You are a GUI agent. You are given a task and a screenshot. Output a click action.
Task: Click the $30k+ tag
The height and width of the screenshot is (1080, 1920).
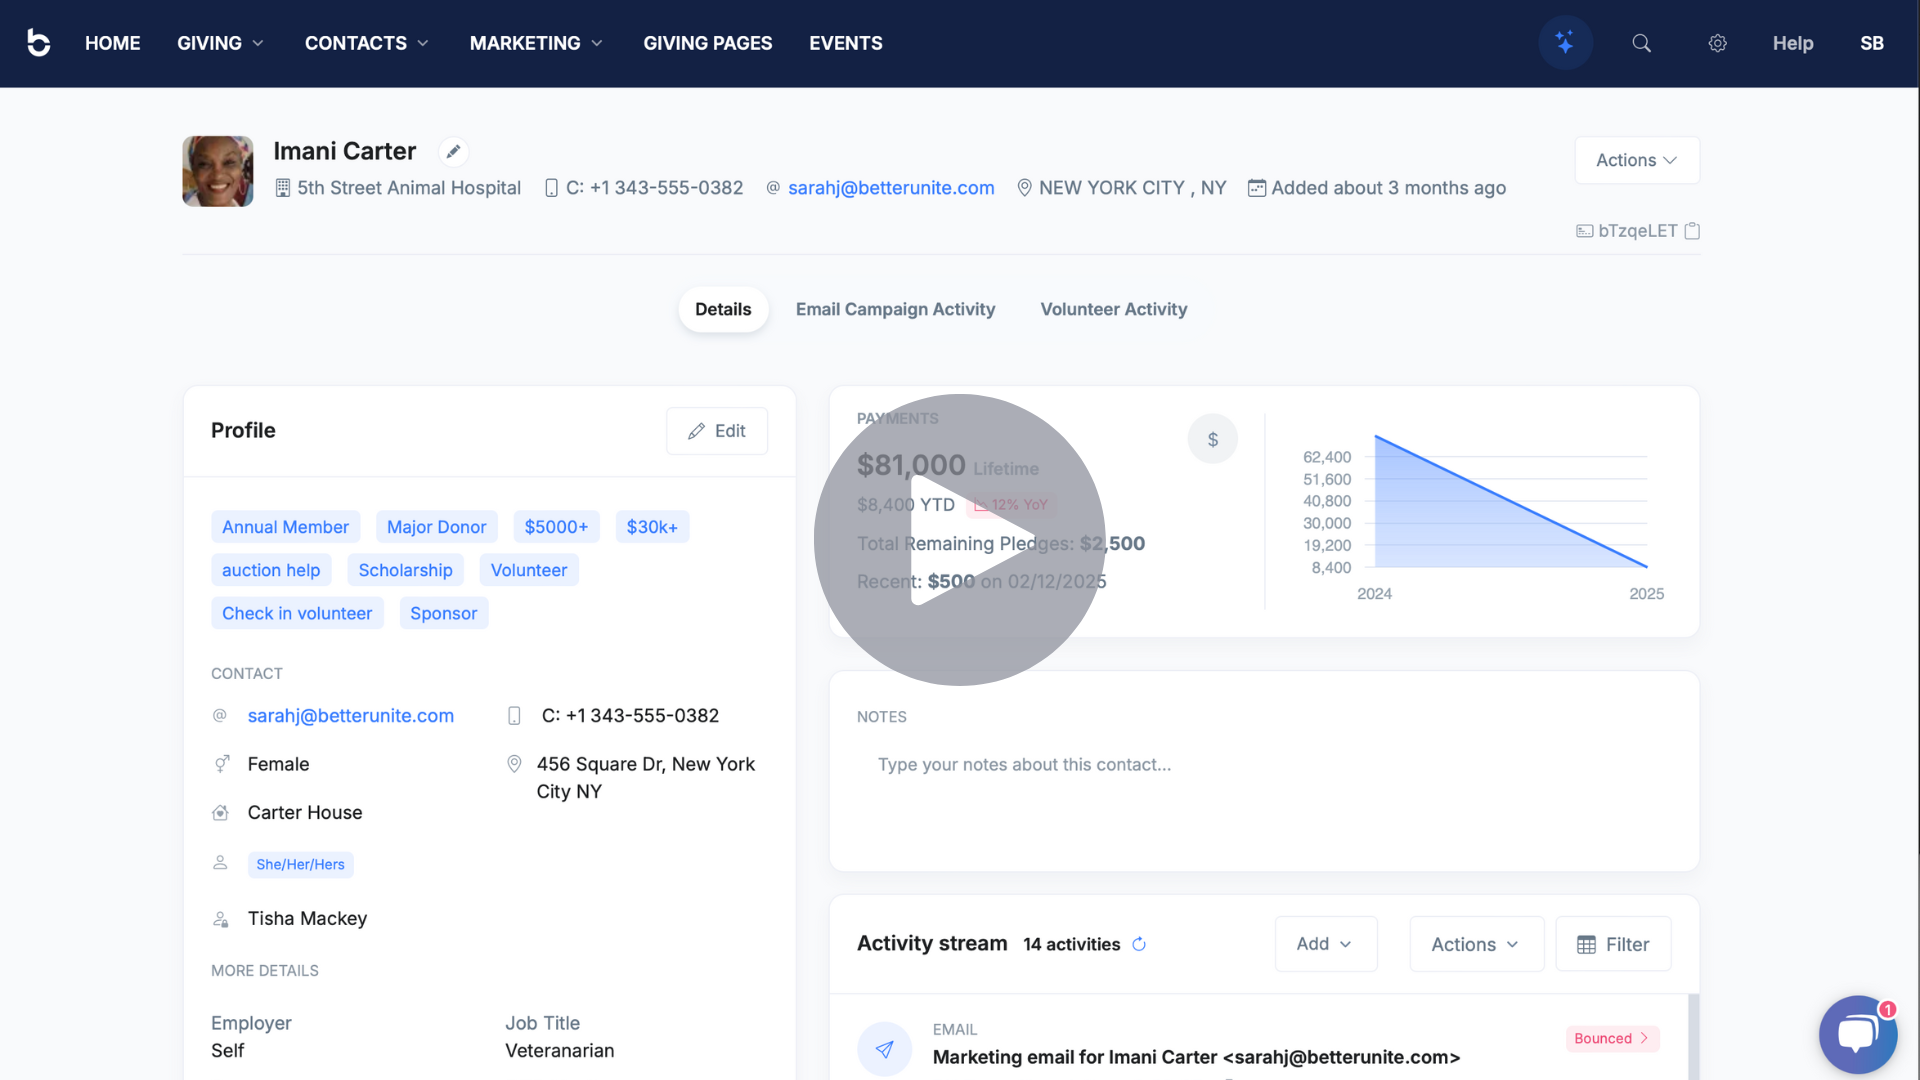[652, 527]
